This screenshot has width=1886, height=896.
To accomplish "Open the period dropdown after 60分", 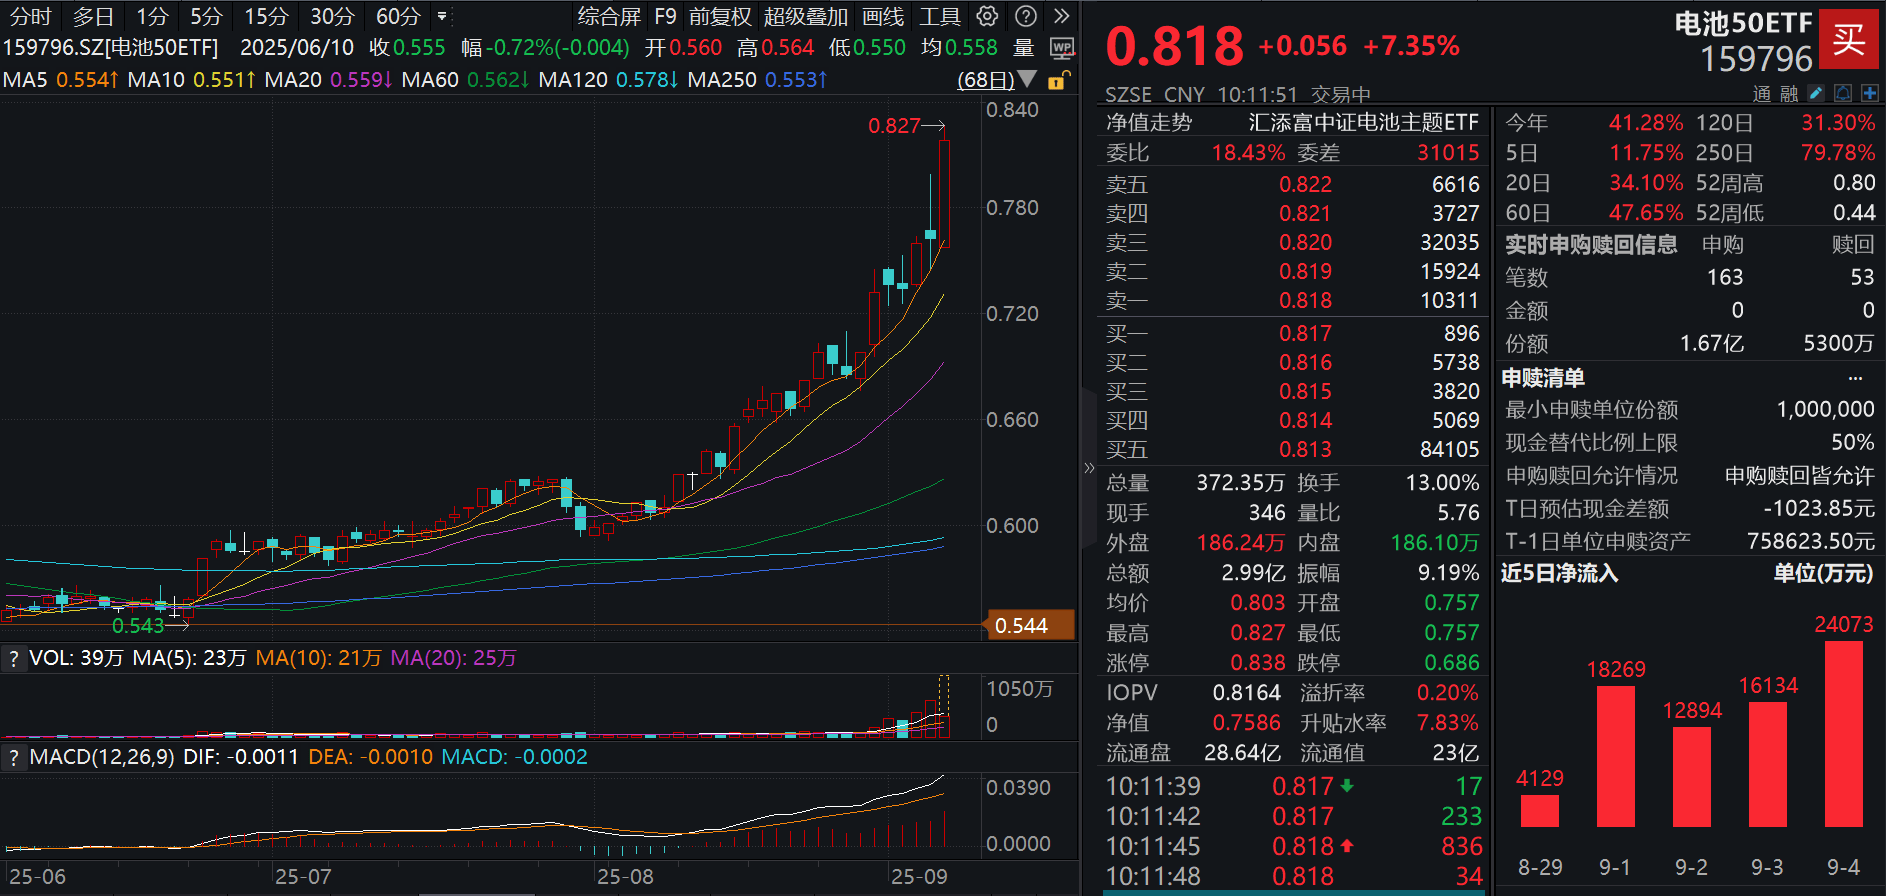I will [442, 17].
